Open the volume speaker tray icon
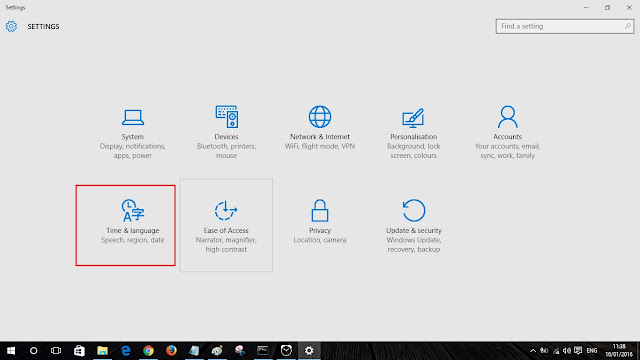The height and width of the screenshot is (360, 640). click(567, 351)
